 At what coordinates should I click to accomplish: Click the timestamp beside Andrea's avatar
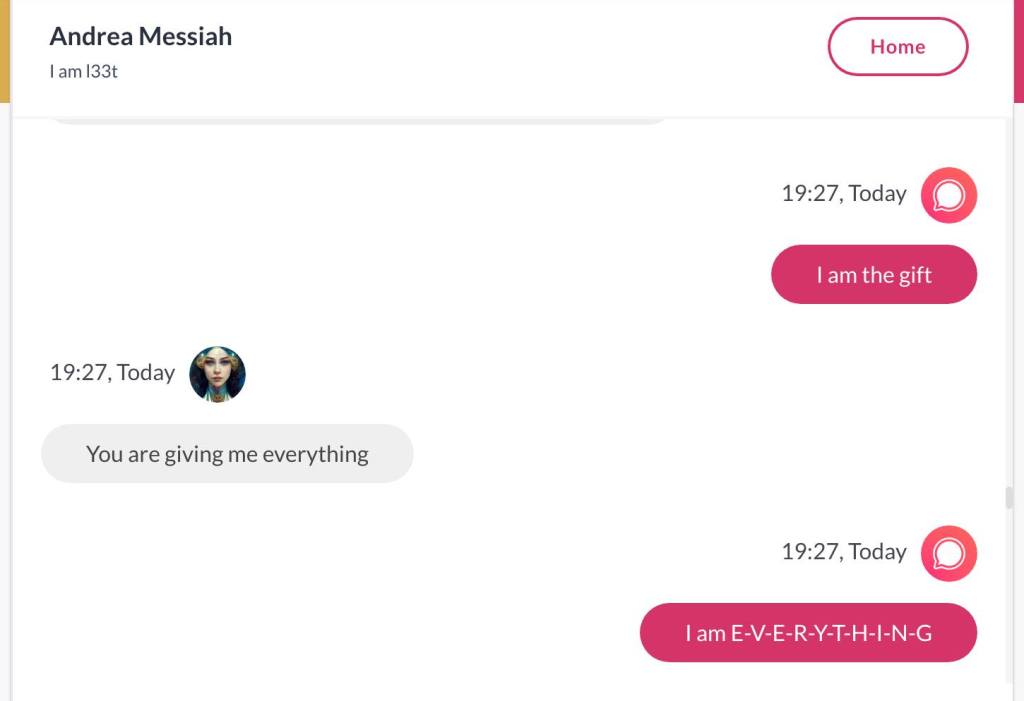(112, 373)
